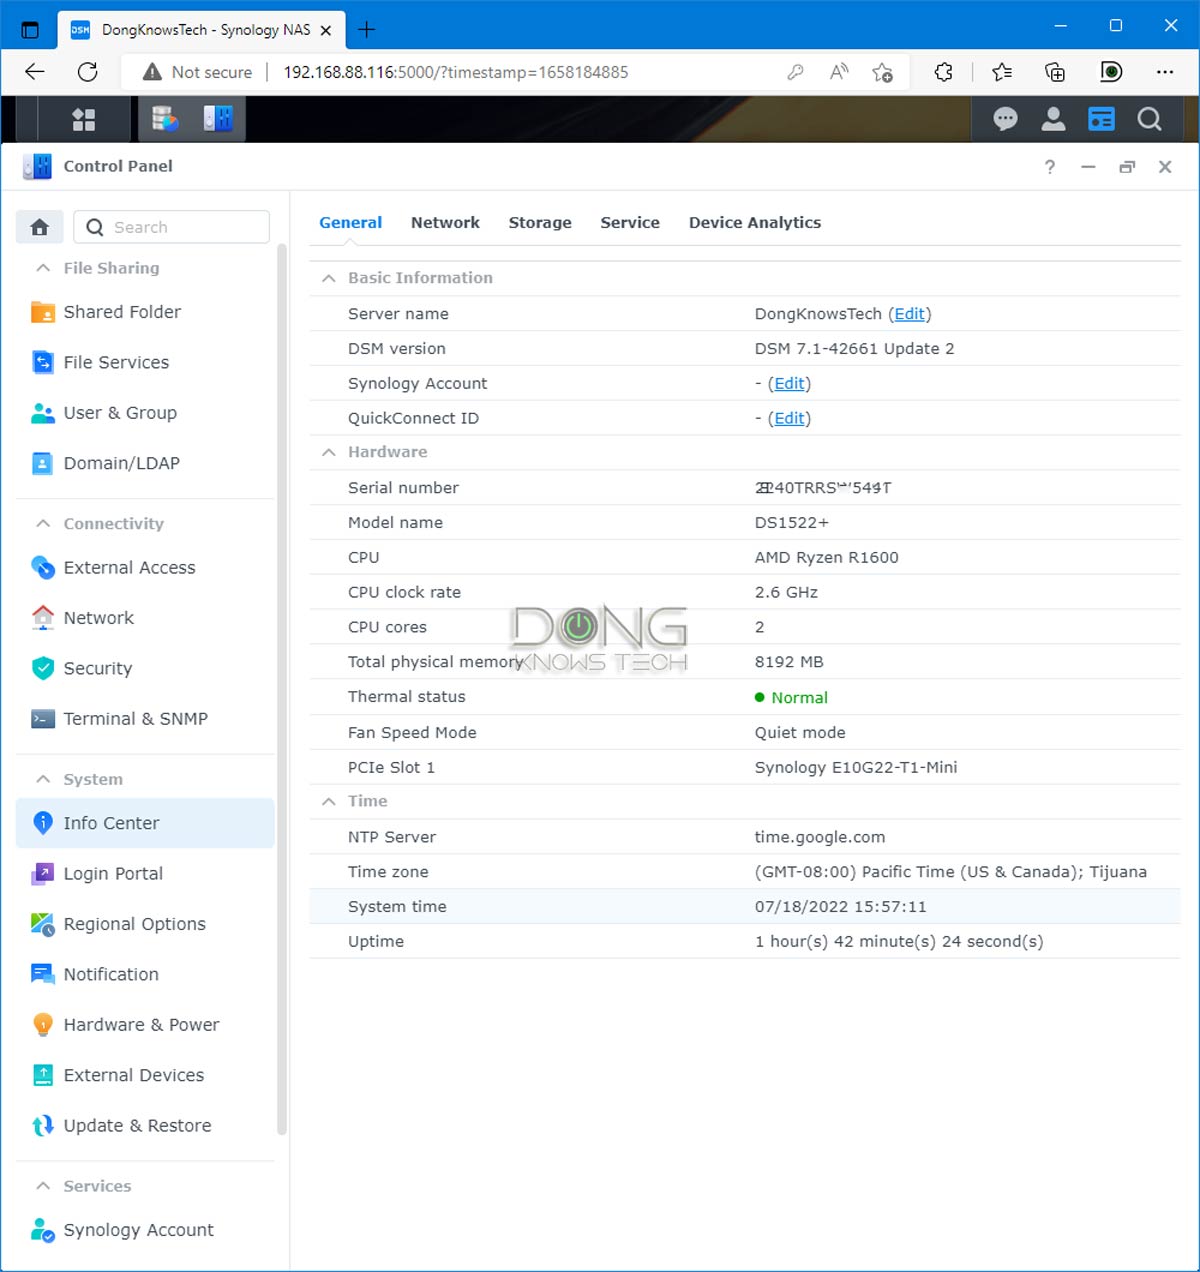The image size is (1200, 1272).
Task: Click the Synology E10G22-T1-Mini value
Action: coord(856,768)
